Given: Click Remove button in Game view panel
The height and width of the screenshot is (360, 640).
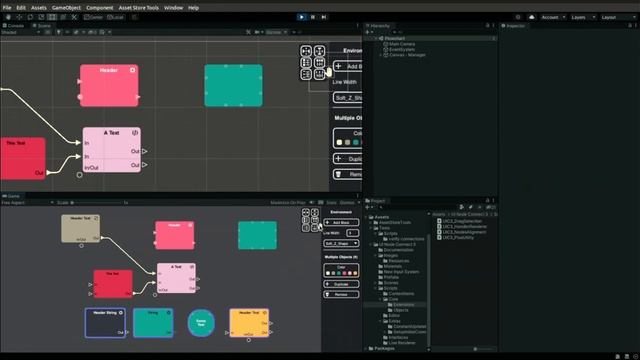Looking at the screenshot, I should click(341, 294).
